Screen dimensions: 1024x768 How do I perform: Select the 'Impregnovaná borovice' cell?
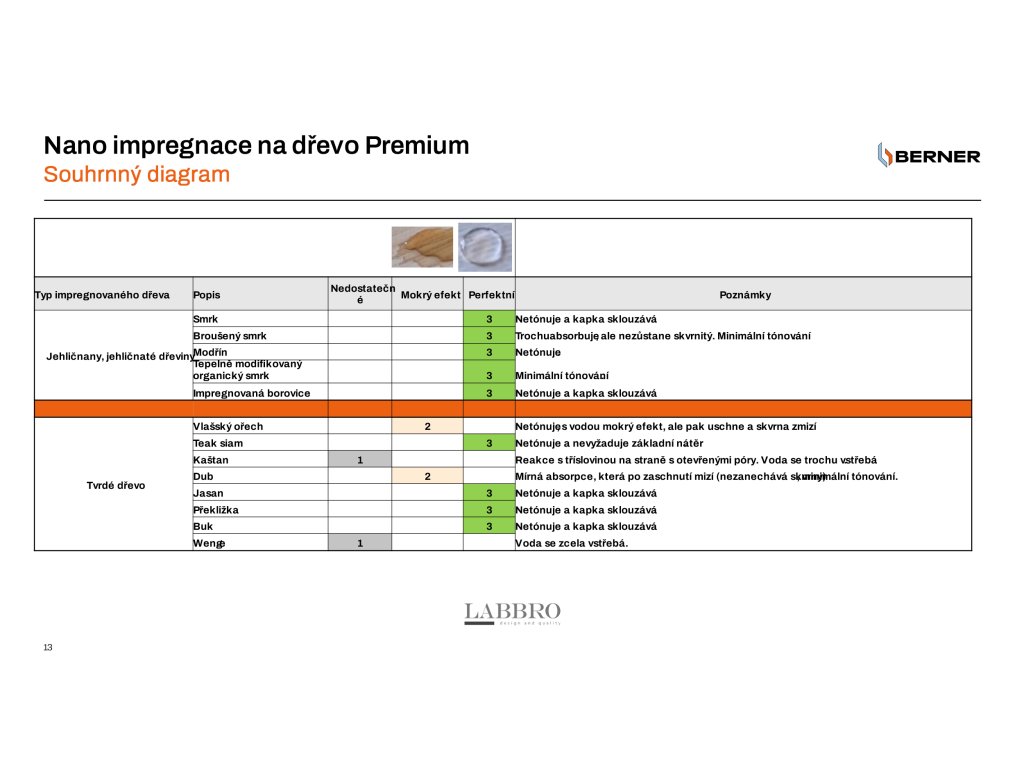[261, 392]
